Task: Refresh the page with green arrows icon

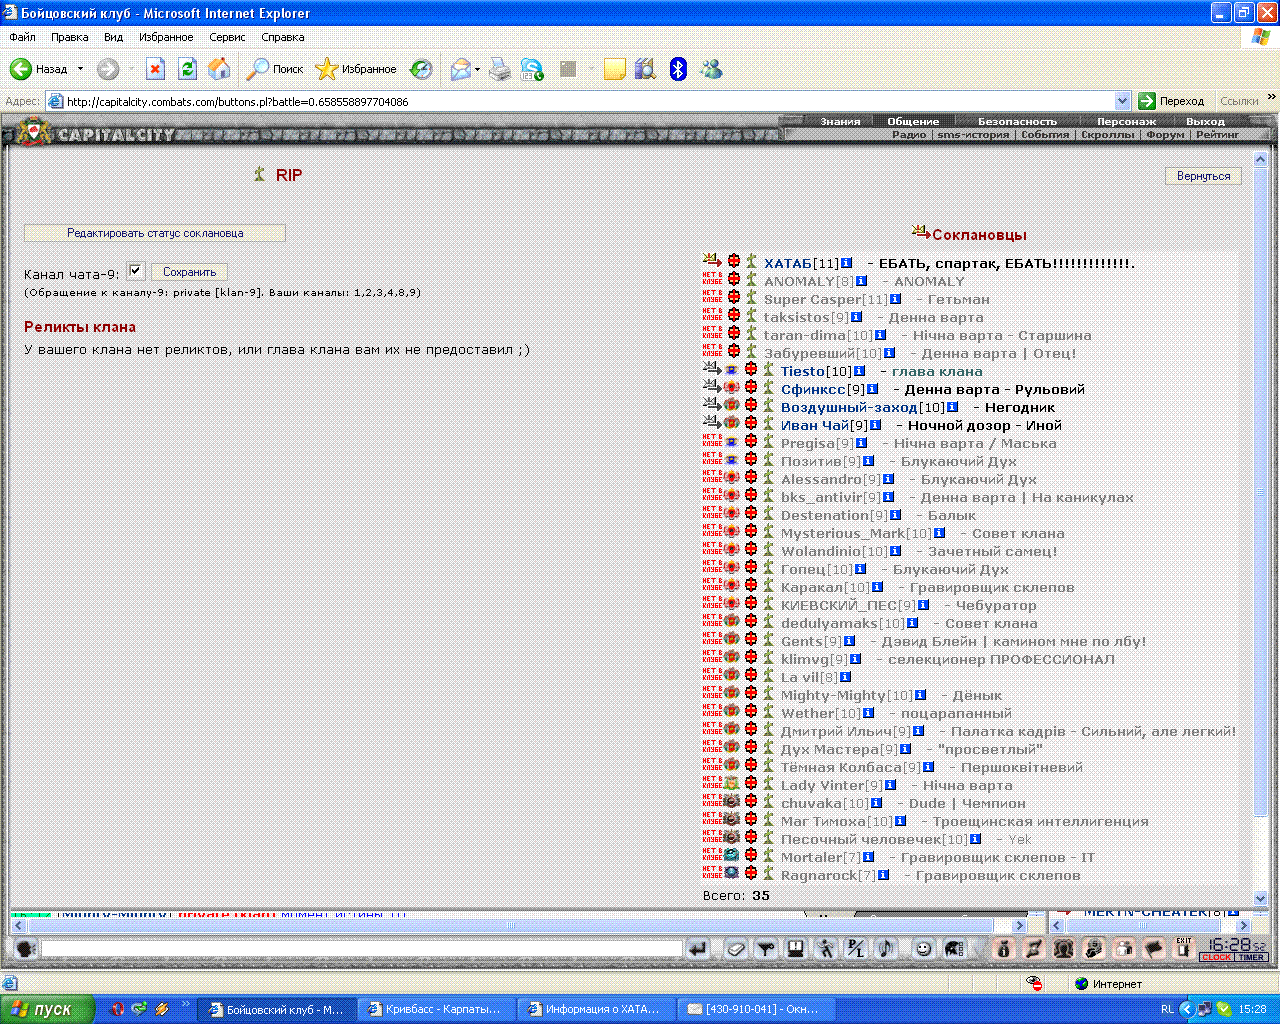Action: [187, 69]
